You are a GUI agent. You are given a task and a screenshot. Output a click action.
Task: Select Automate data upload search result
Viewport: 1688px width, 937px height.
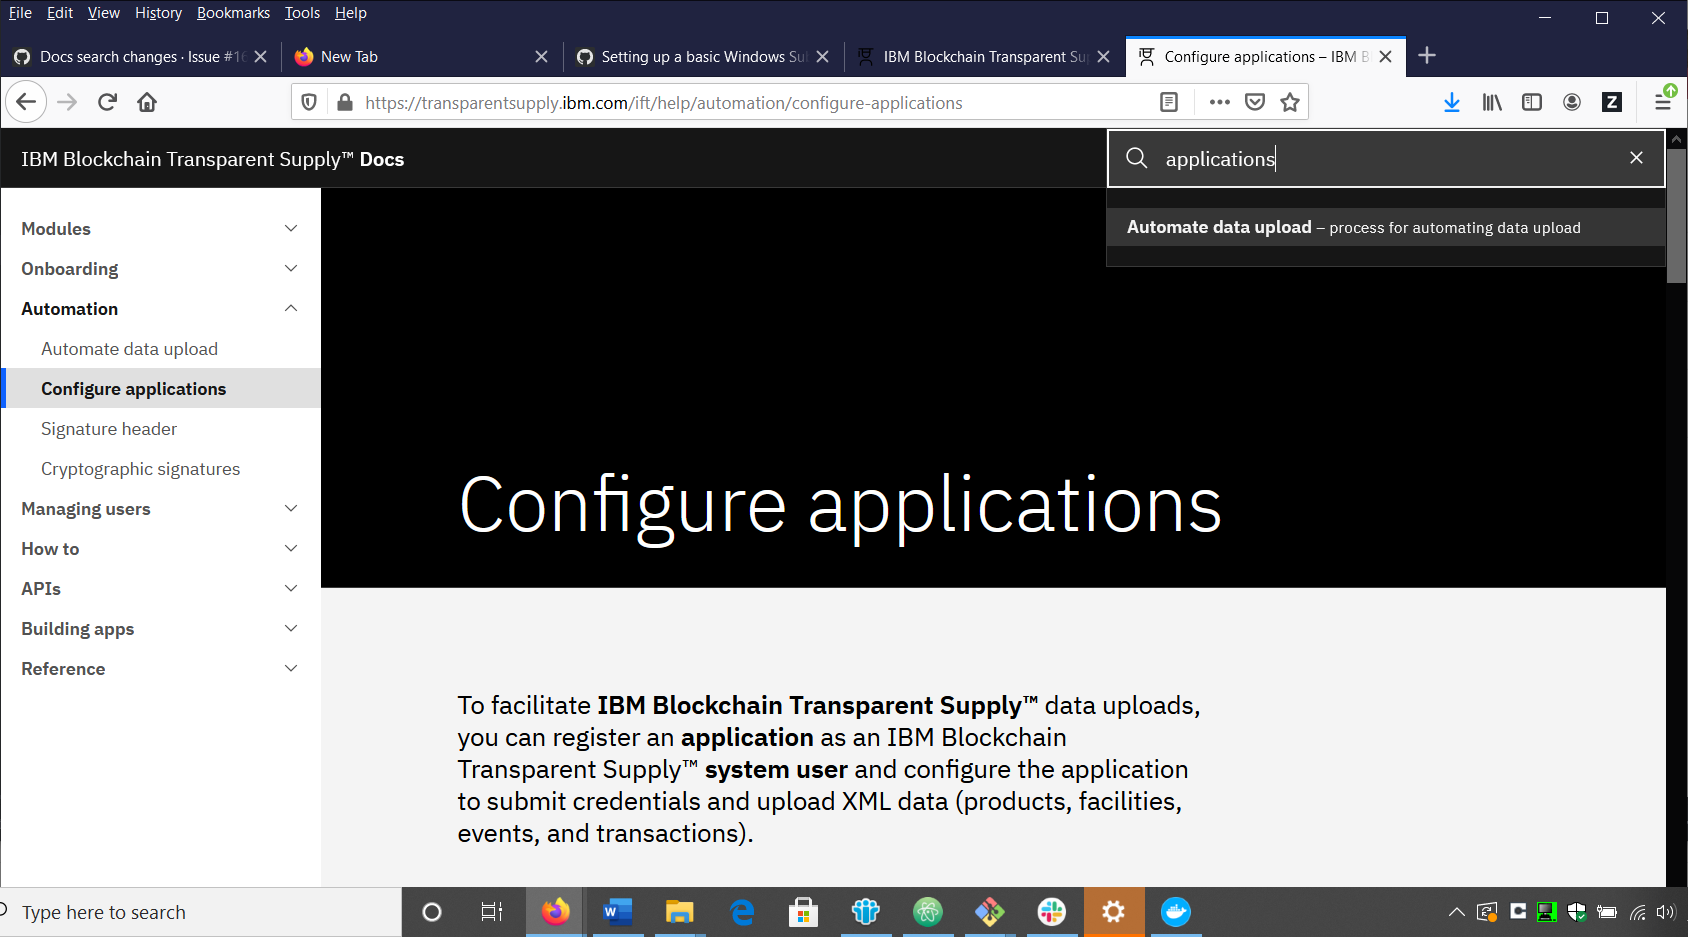(x=1386, y=227)
